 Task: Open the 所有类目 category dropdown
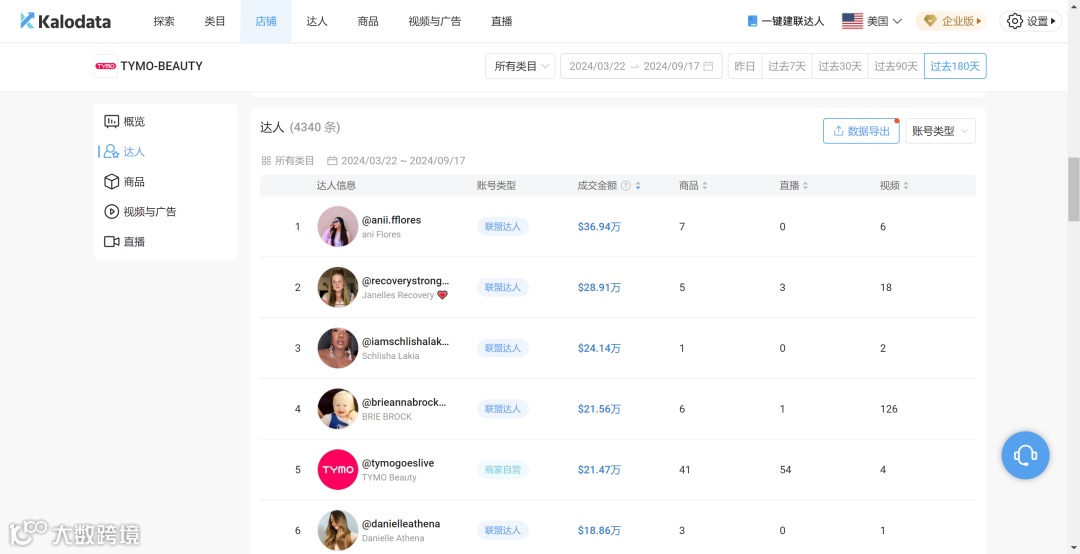point(520,66)
